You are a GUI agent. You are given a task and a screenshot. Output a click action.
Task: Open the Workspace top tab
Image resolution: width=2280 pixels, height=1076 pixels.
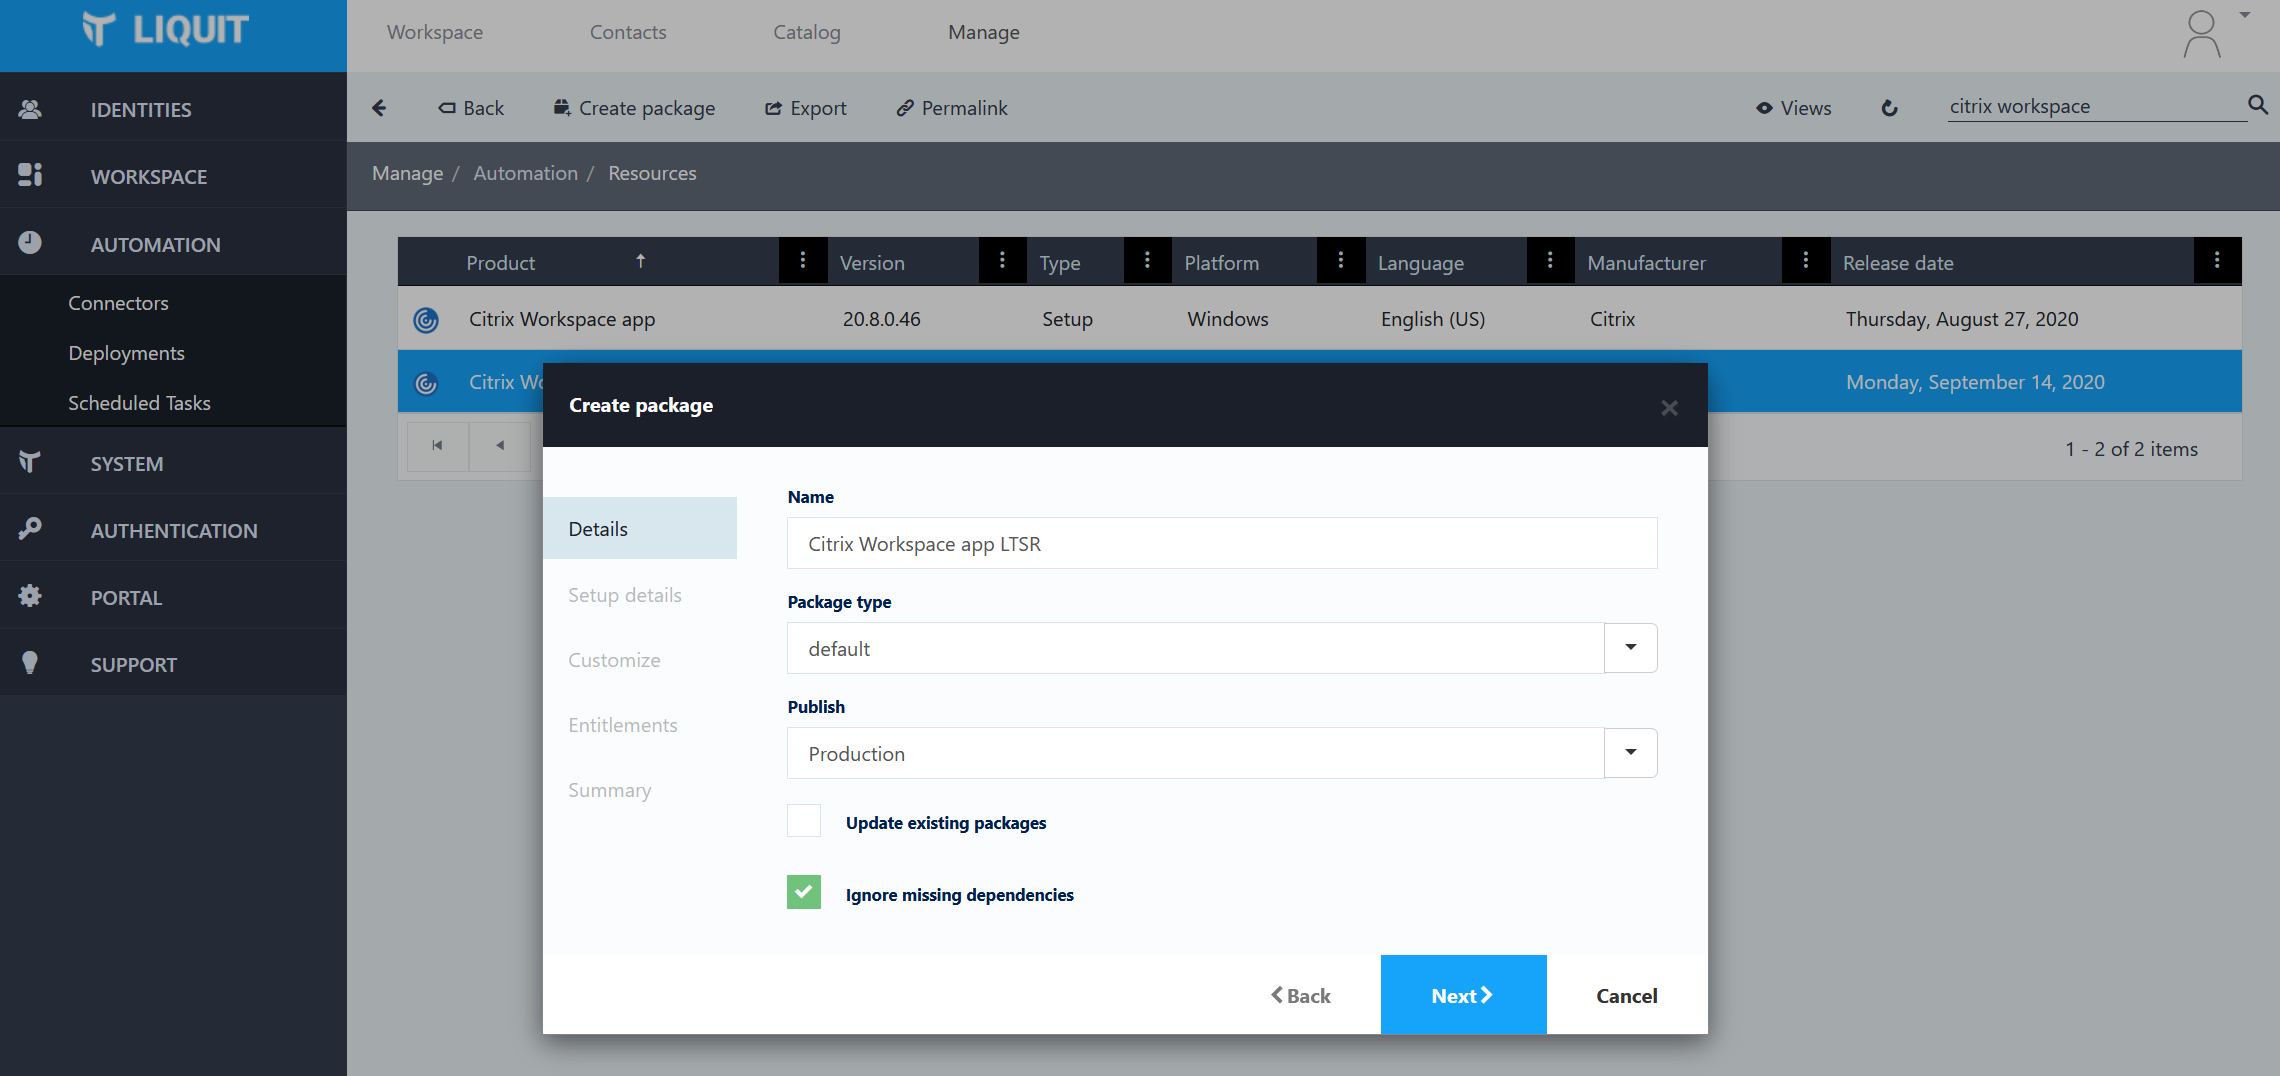435,32
